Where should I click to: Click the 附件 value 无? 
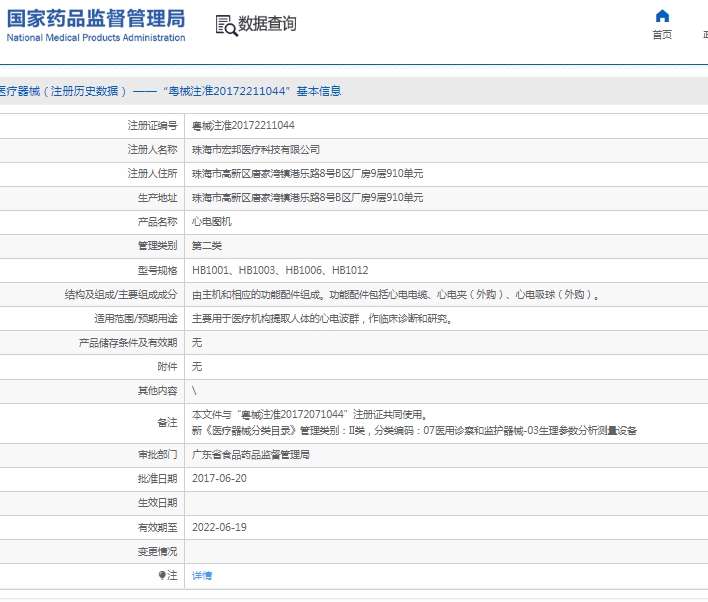point(197,366)
